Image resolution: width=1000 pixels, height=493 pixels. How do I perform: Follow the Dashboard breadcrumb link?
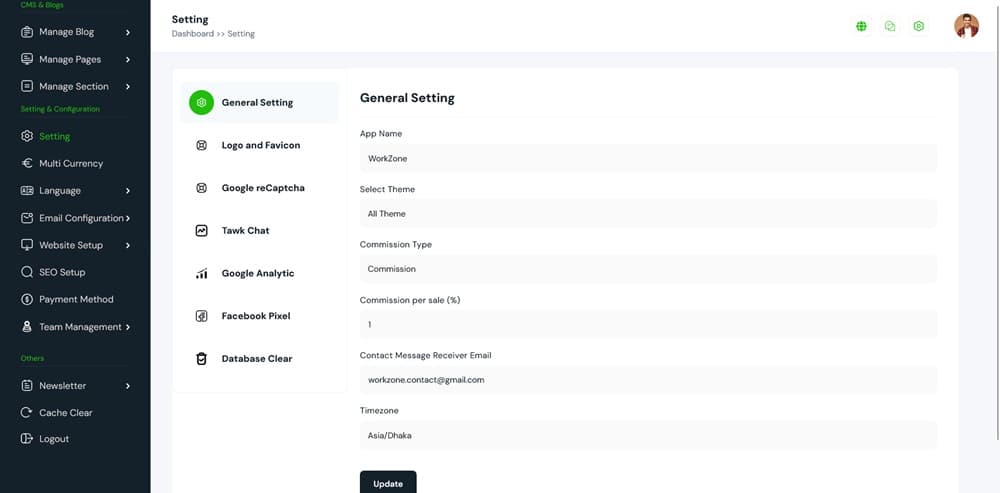(x=192, y=34)
